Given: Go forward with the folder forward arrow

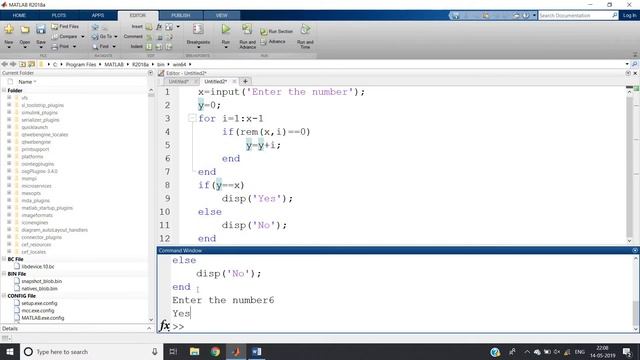Looking at the screenshot, I should click(13, 64).
